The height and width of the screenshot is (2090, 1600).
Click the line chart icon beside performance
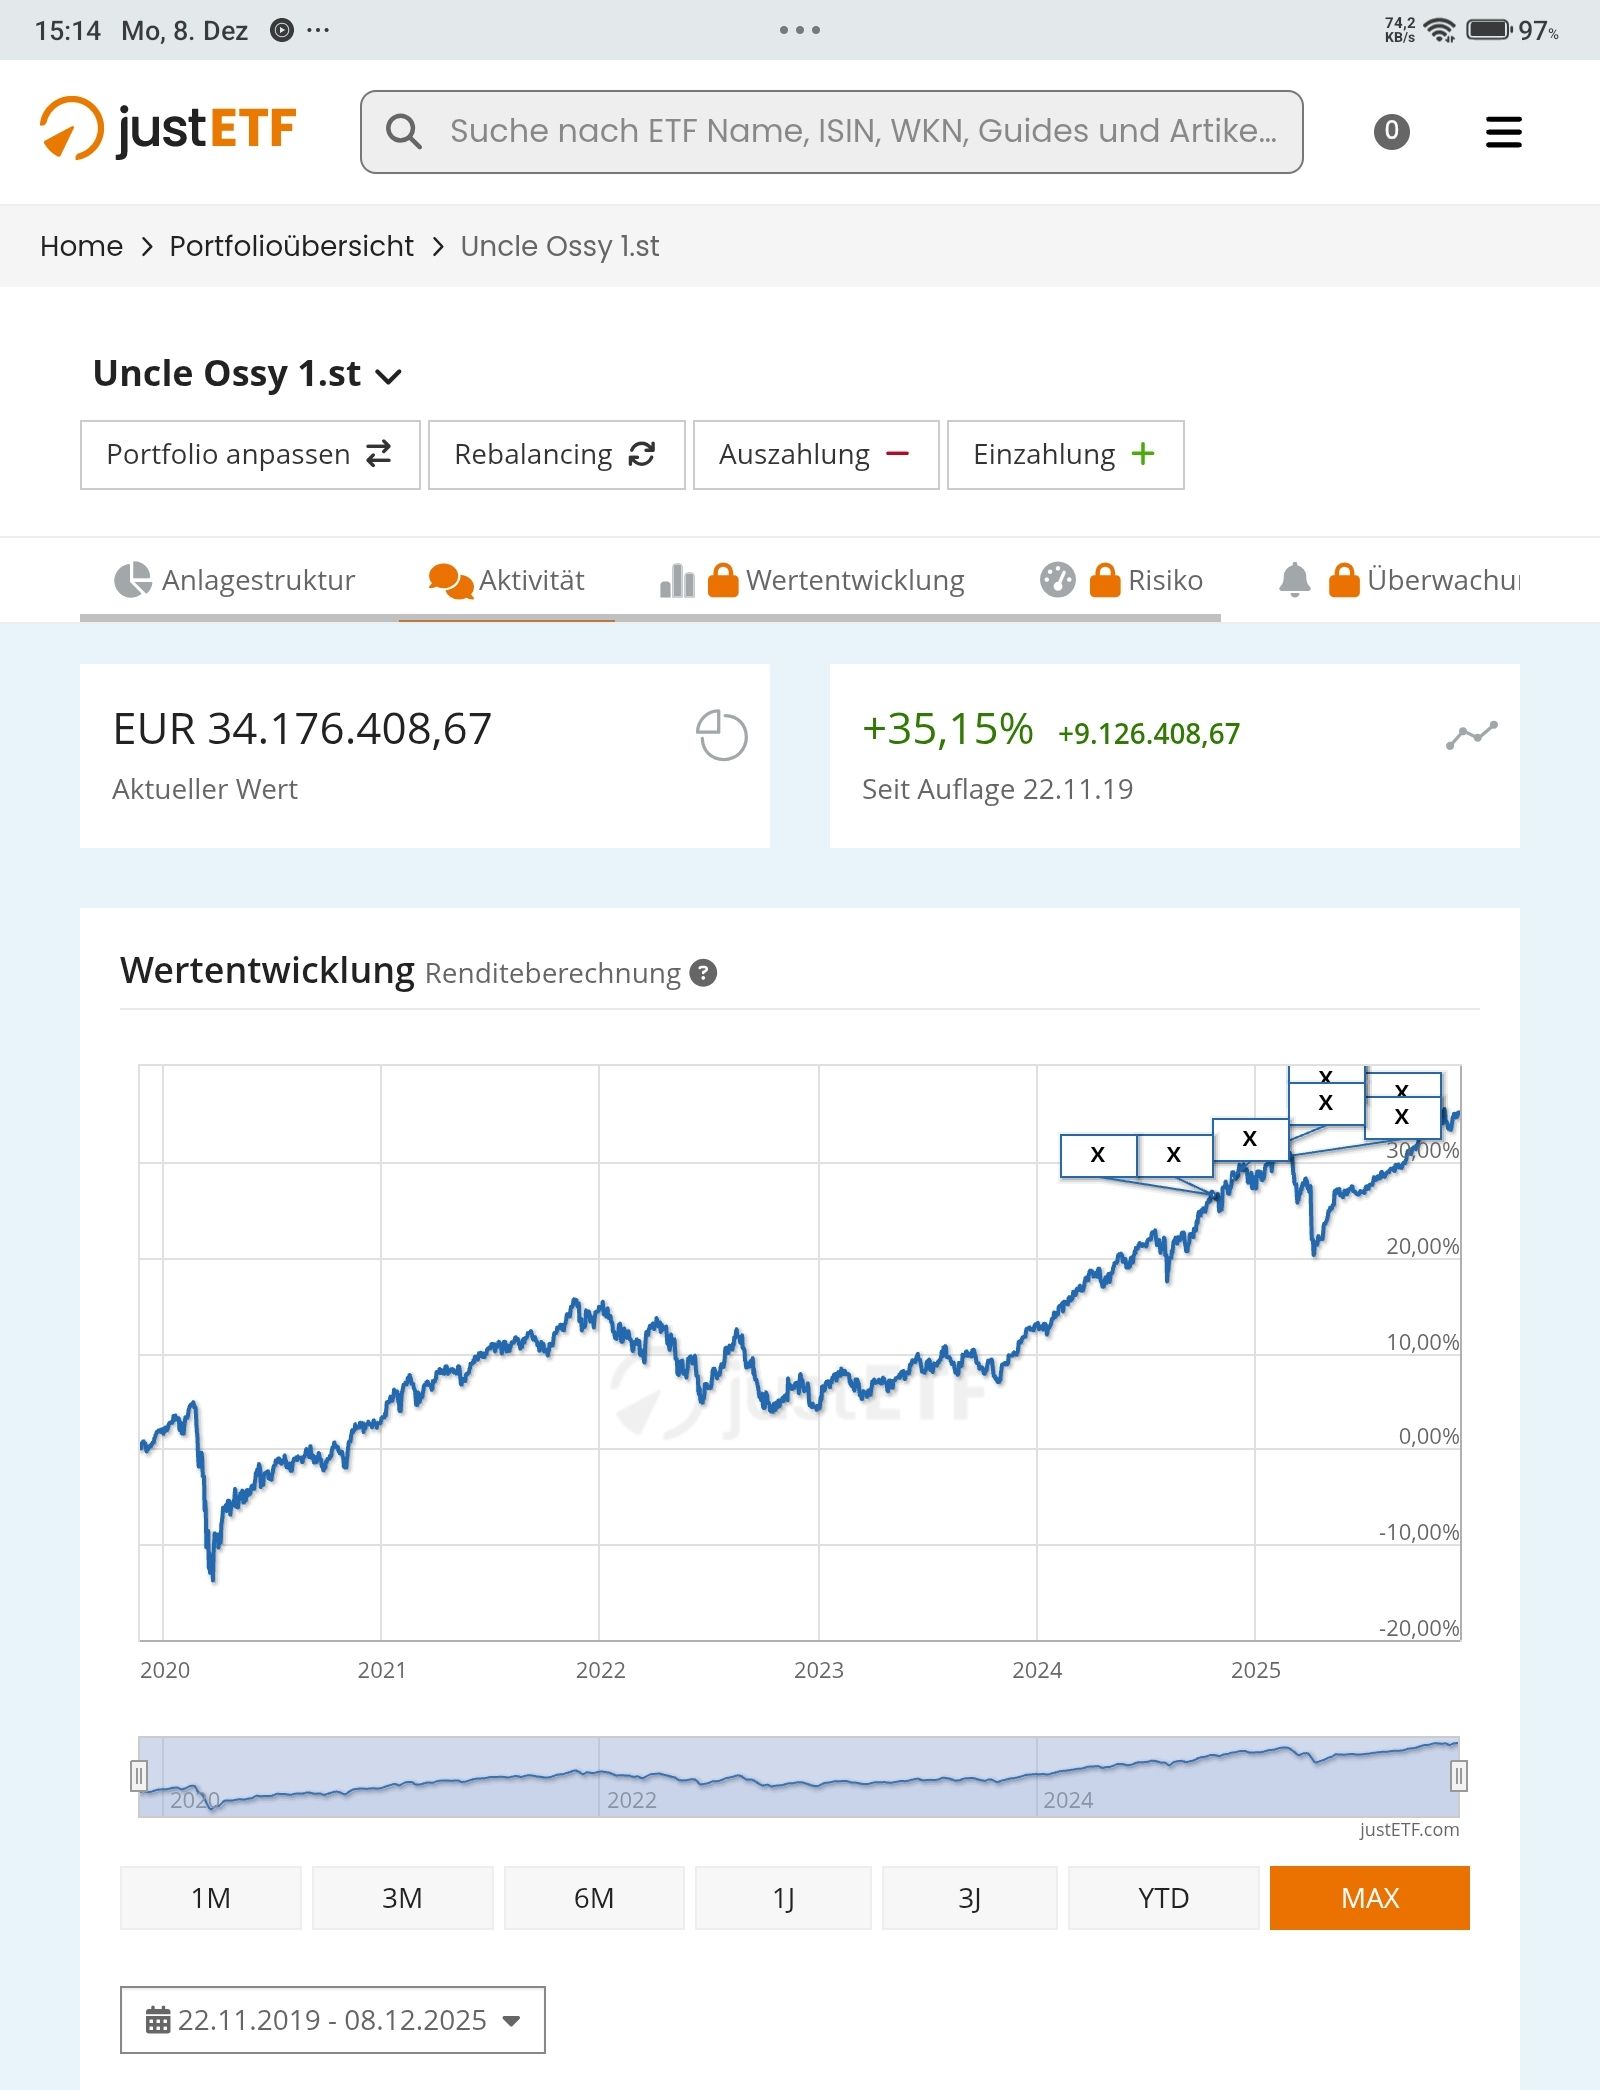point(1471,735)
